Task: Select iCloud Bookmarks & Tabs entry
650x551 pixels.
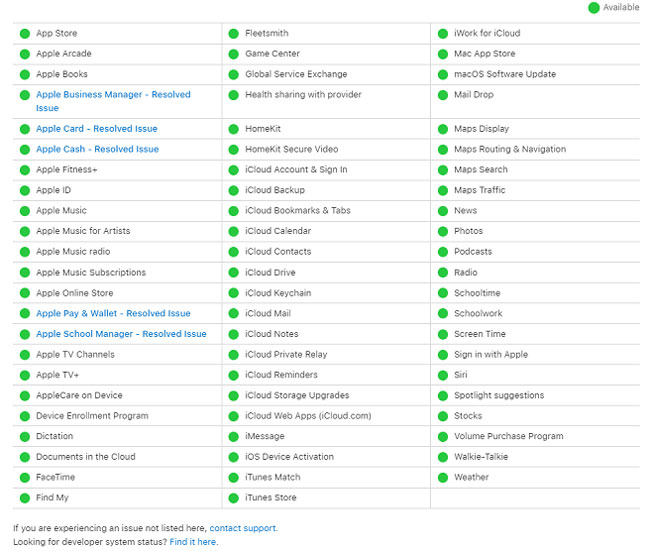Action: [298, 211]
